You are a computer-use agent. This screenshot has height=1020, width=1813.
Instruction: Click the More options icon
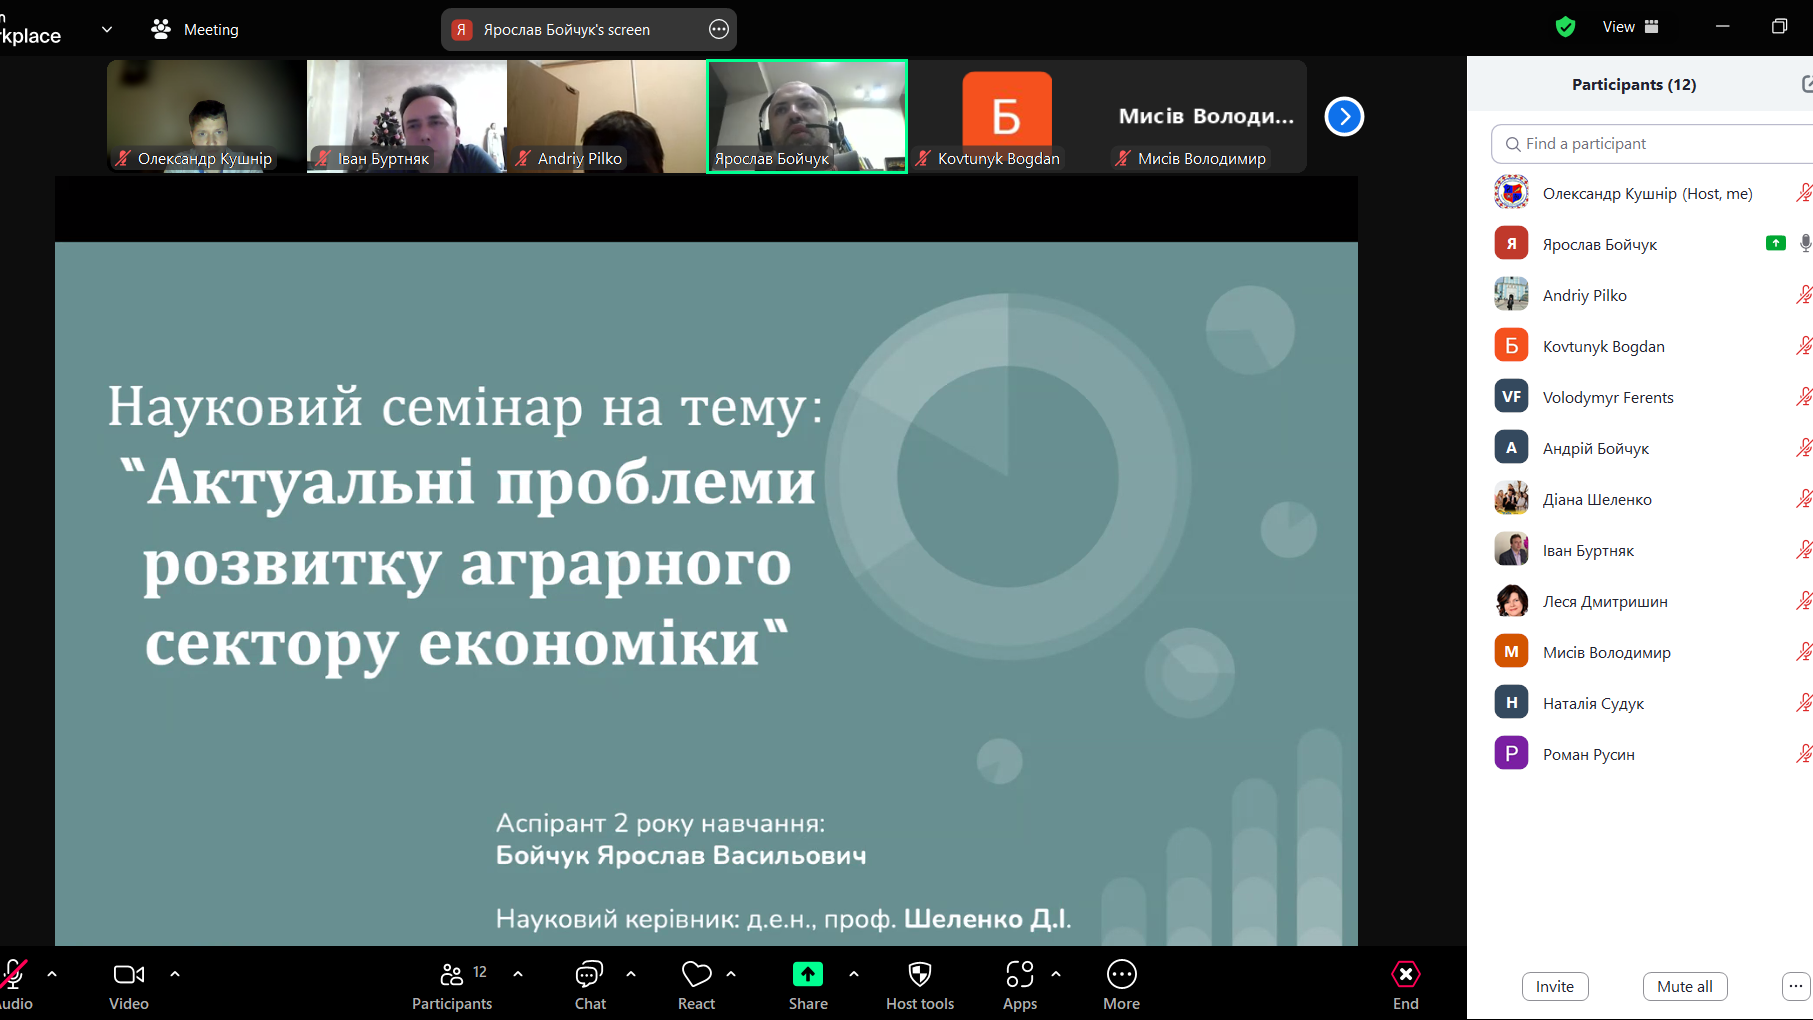click(1121, 973)
